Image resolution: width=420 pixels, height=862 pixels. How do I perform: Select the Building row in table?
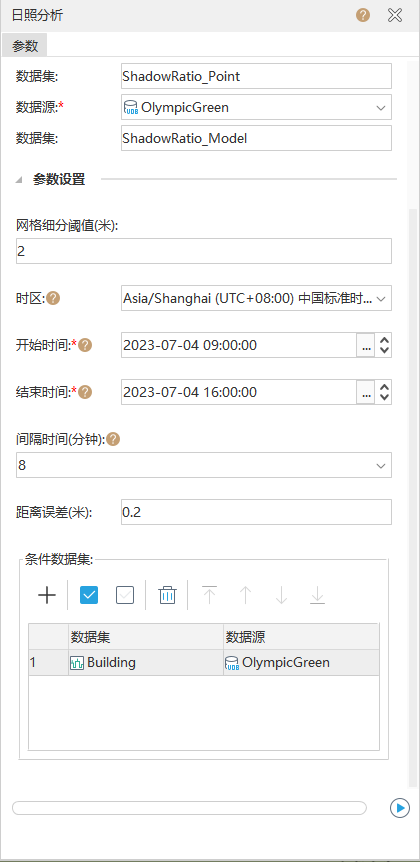[204, 663]
